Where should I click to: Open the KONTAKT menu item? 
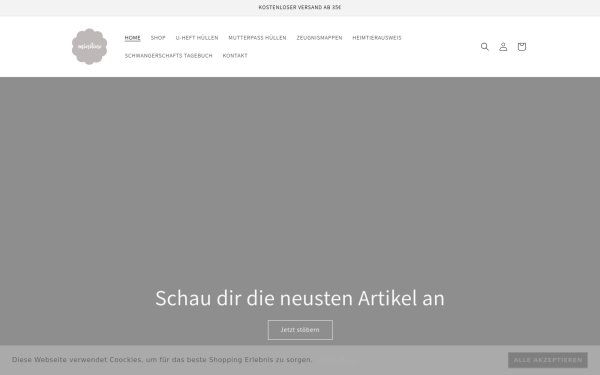[x=235, y=55]
